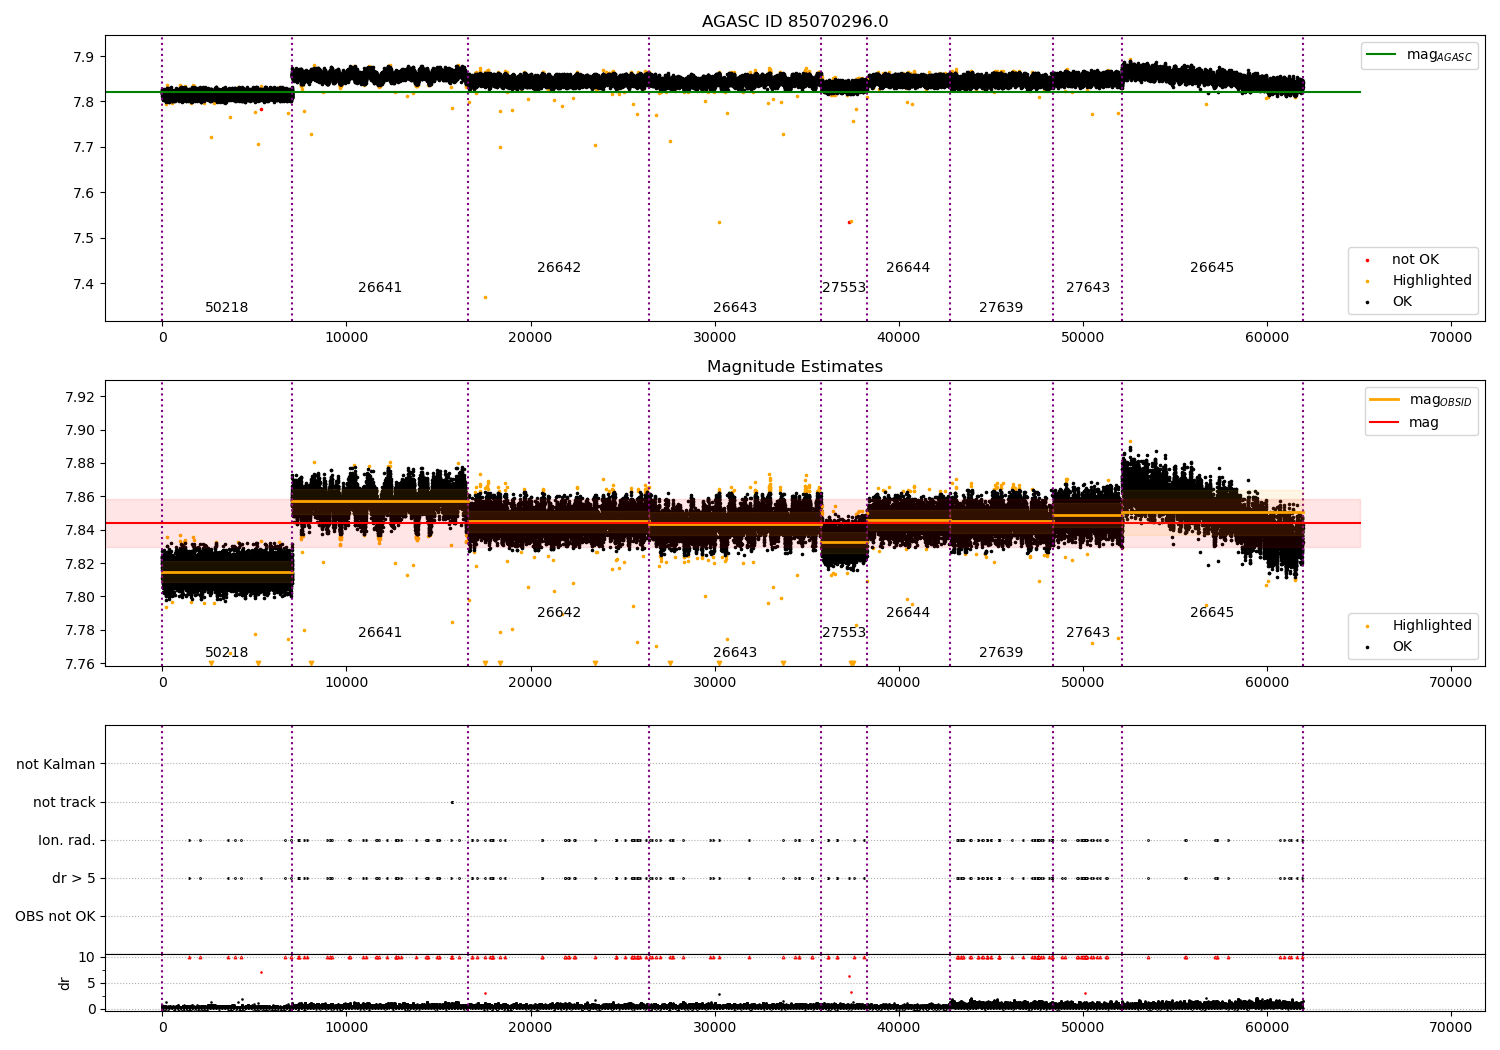The width and height of the screenshot is (1500, 1050).
Task: Click OBSID label 26641 in top plot
Action: coord(380,288)
